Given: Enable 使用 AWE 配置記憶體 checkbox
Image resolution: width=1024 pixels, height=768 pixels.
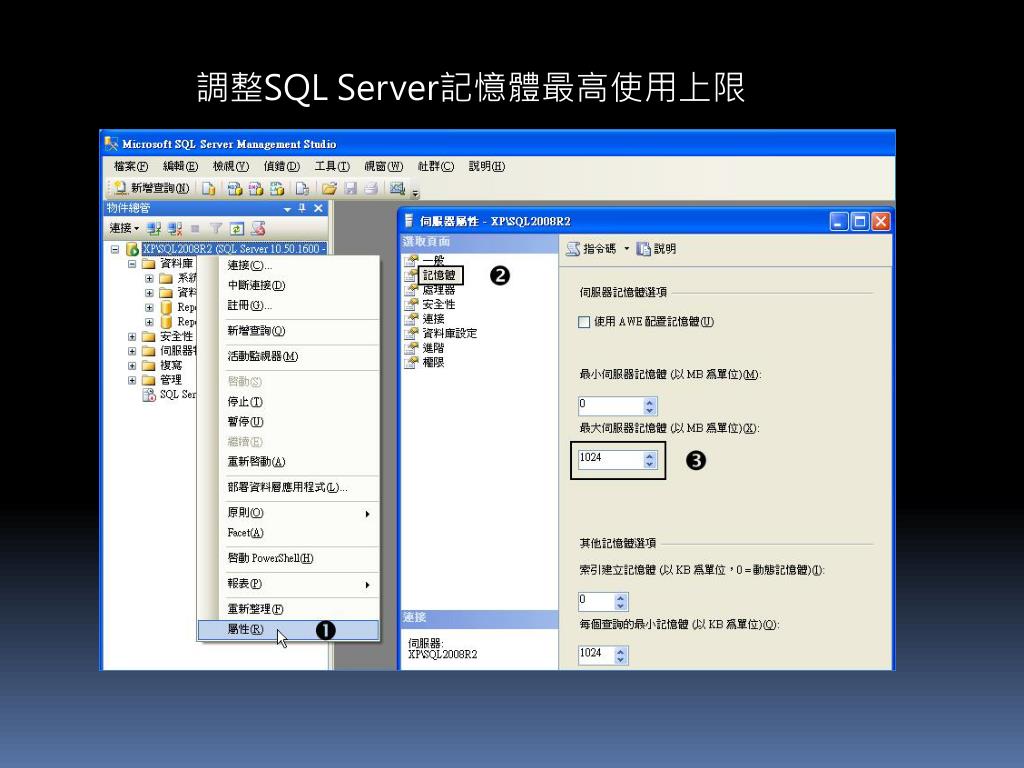Looking at the screenshot, I should point(584,322).
